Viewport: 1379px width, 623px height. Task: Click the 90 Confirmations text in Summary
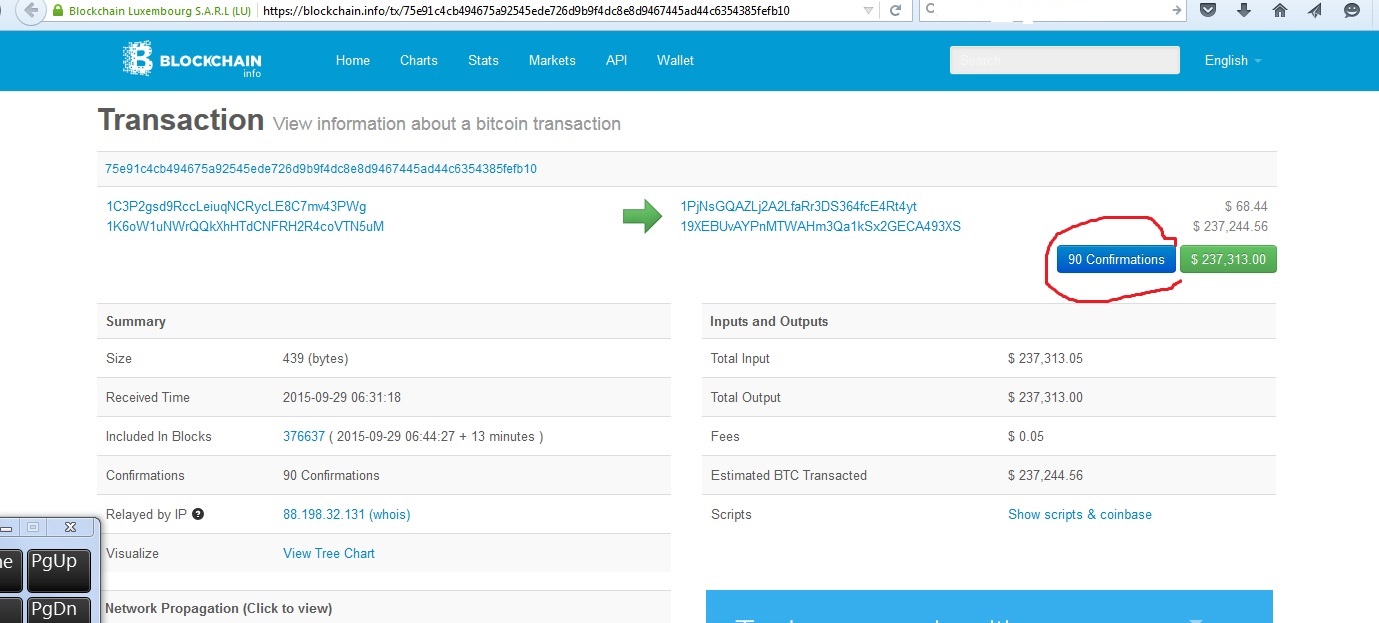point(331,475)
